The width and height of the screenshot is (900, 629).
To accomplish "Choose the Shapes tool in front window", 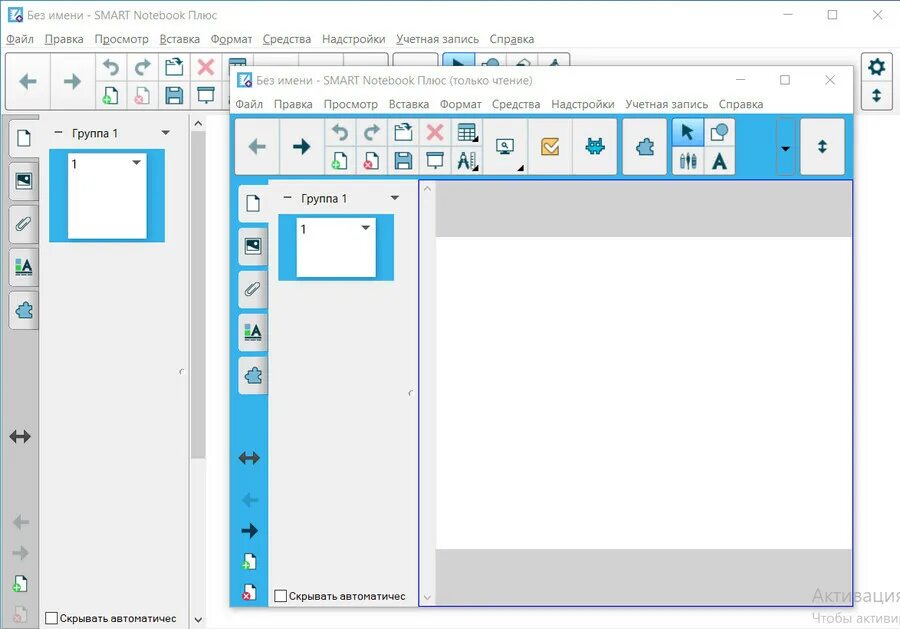I will tap(719, 133).
